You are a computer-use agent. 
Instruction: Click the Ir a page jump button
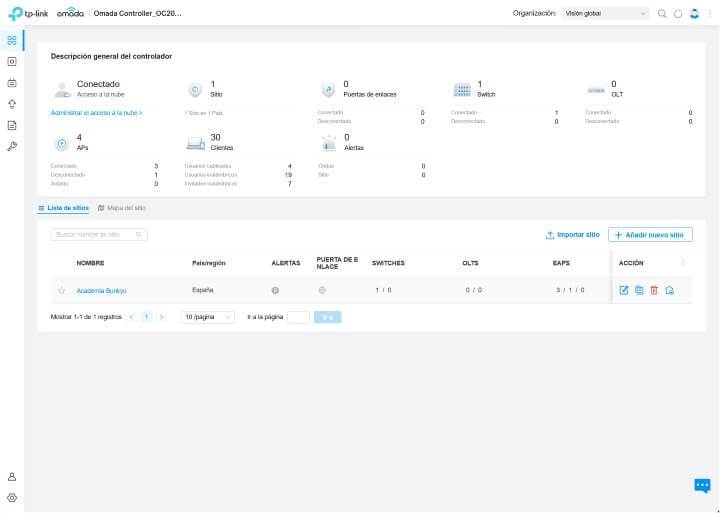click(327, 317)
